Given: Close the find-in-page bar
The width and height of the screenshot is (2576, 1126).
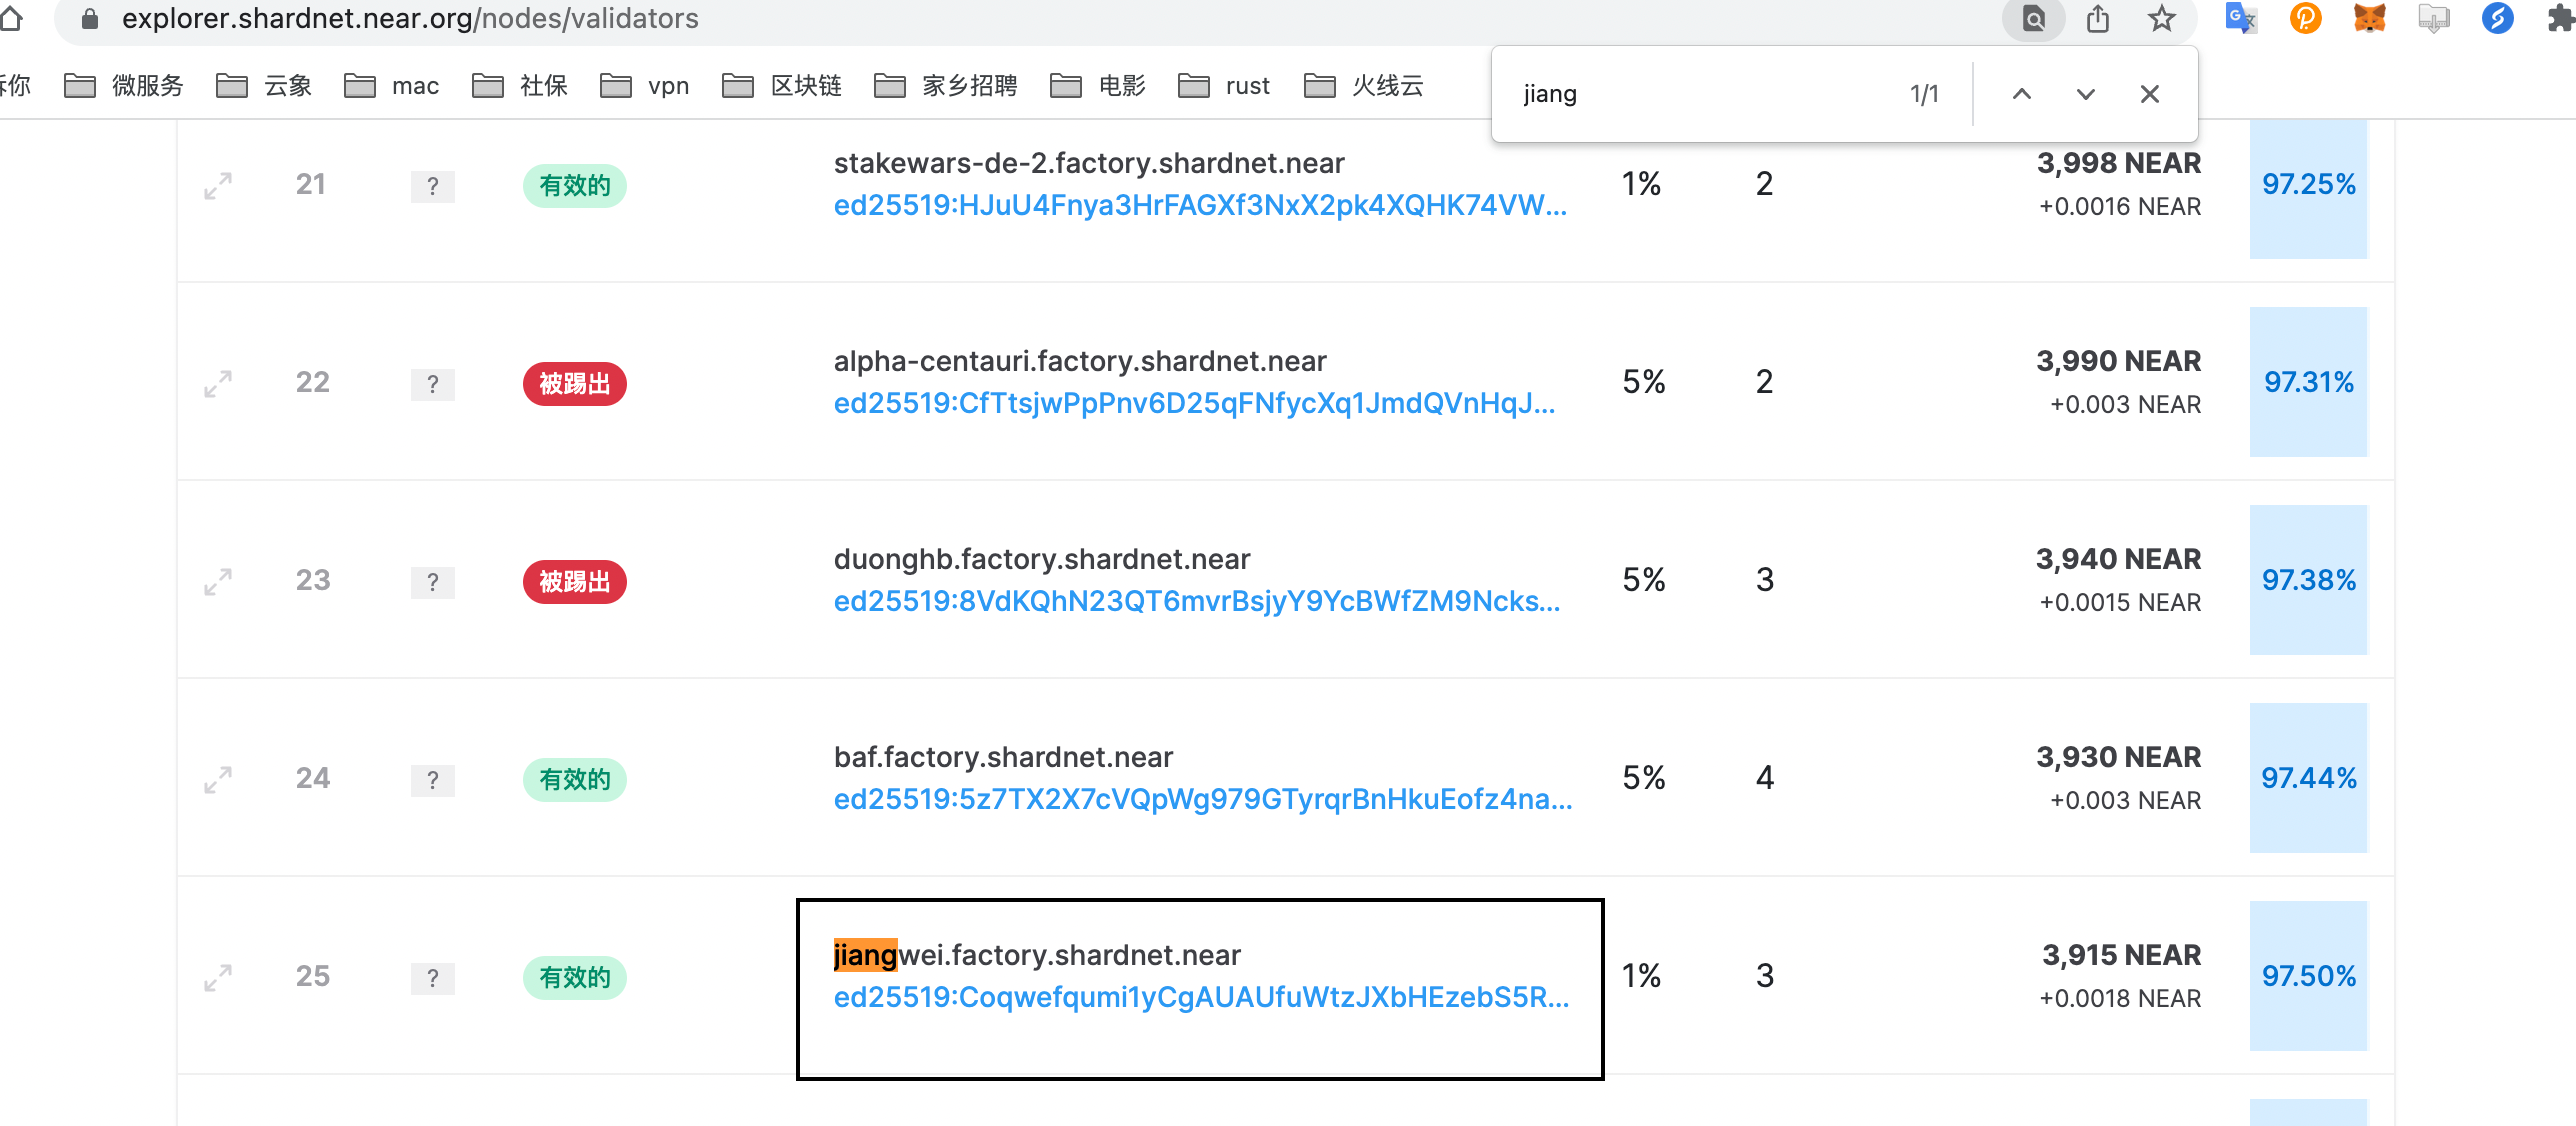Looking at the screenshot, I should (2149, 94).
